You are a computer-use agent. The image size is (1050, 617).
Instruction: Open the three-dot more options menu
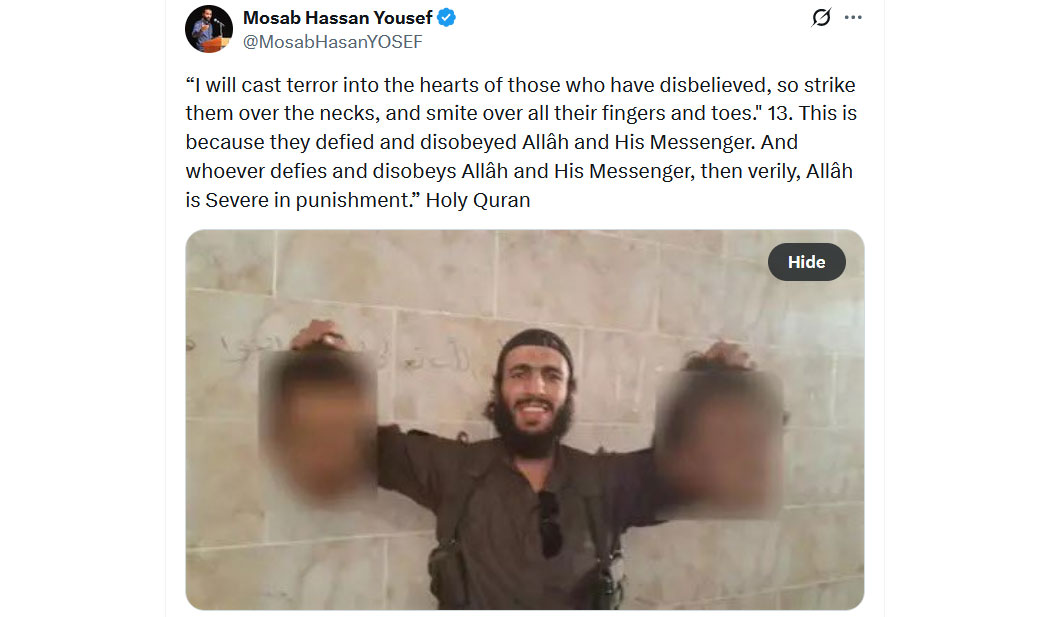pos(853,17)
